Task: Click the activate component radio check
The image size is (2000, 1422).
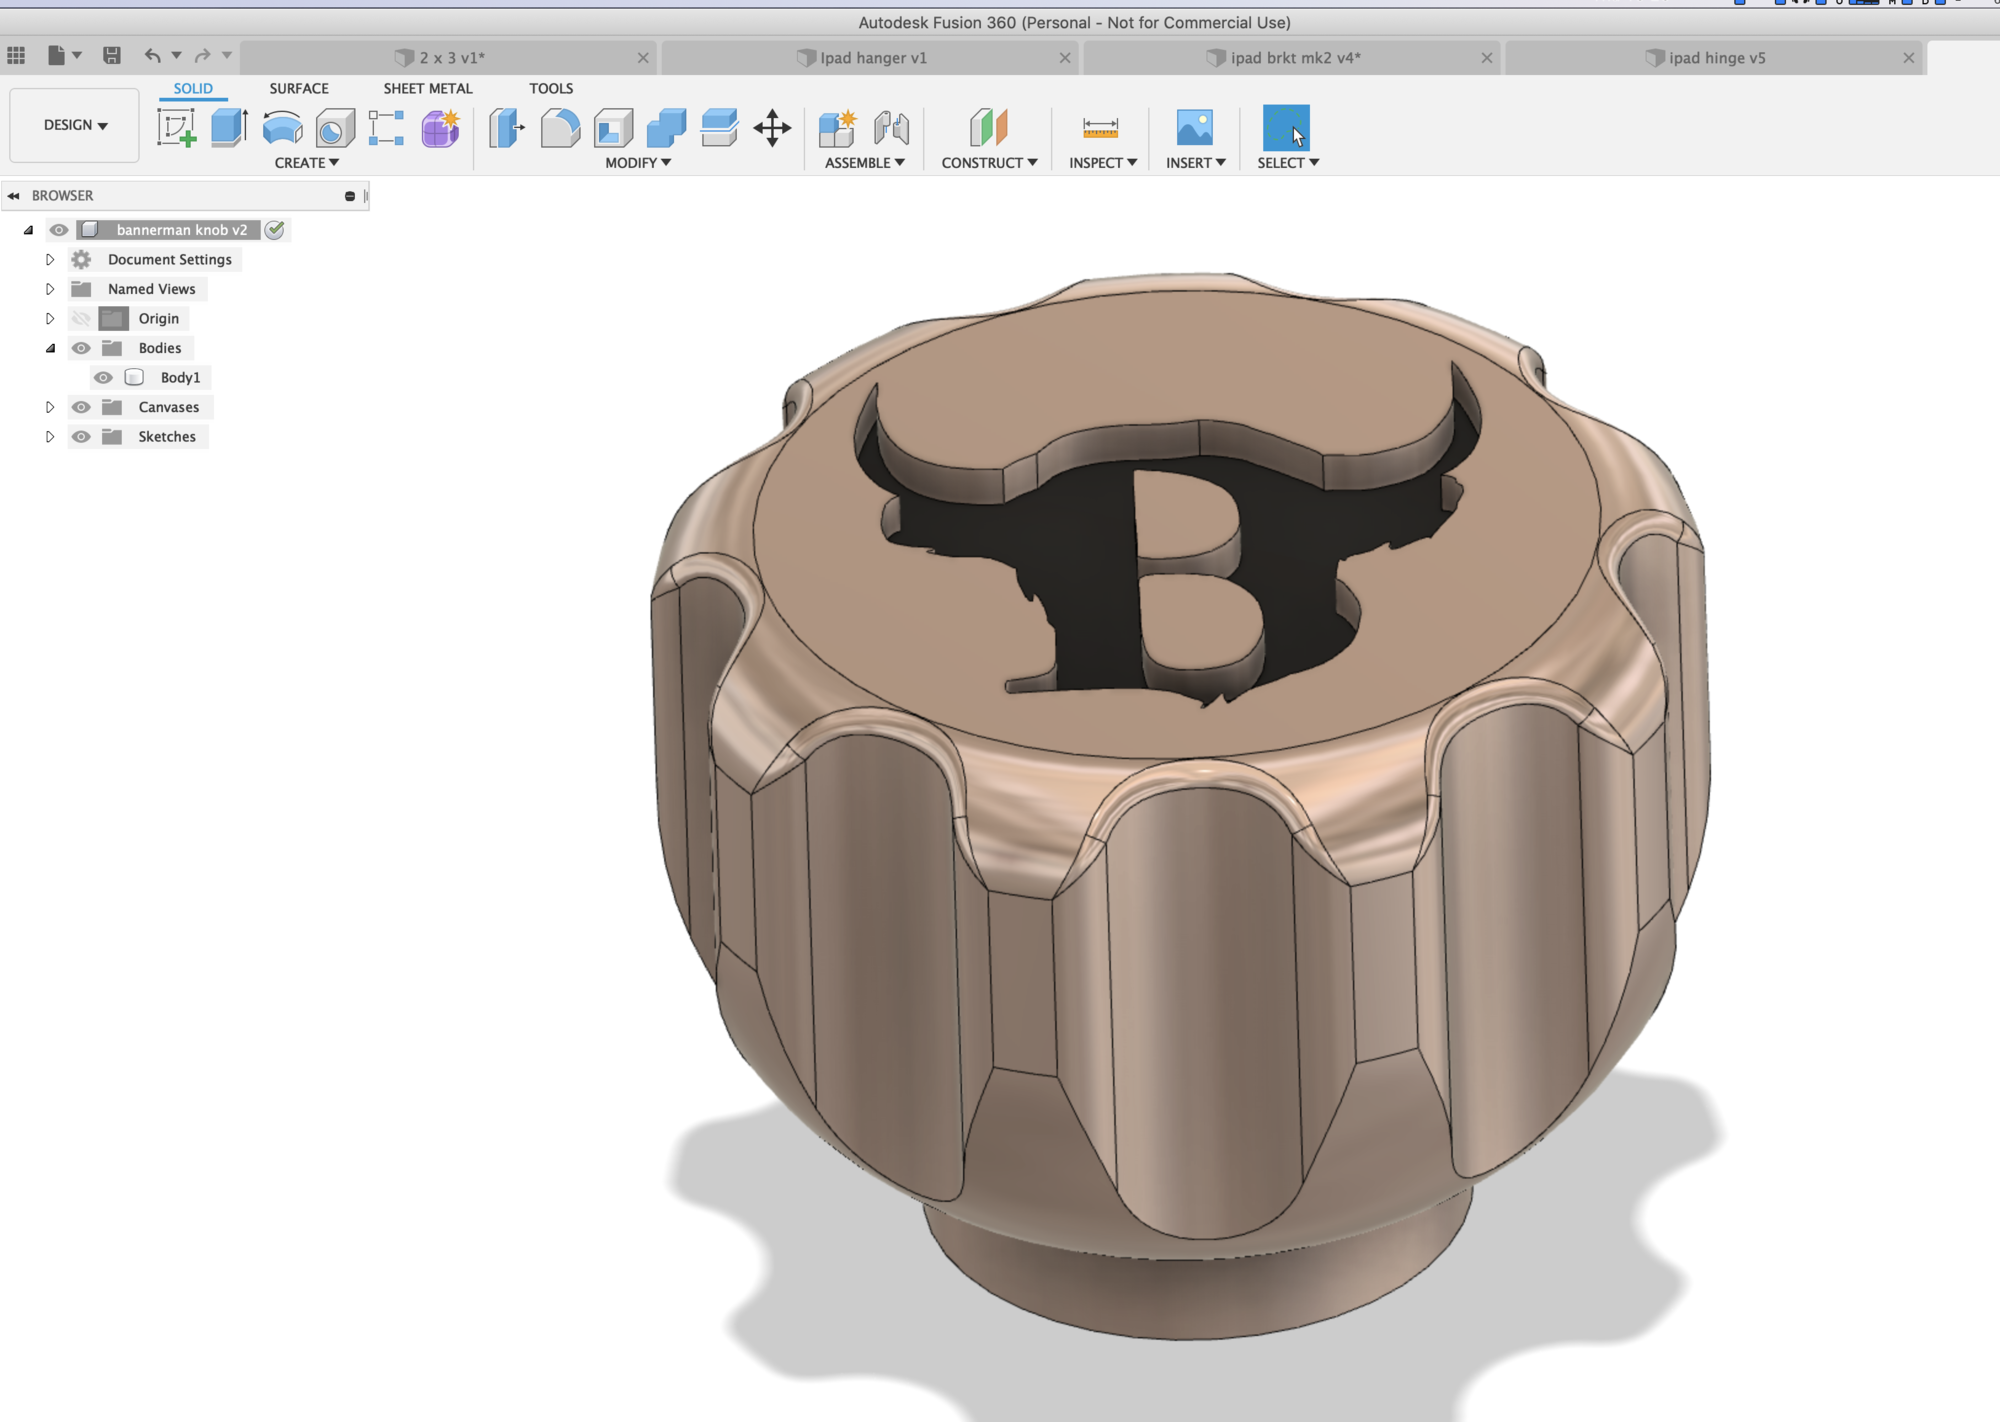Action: pos(275,230)
